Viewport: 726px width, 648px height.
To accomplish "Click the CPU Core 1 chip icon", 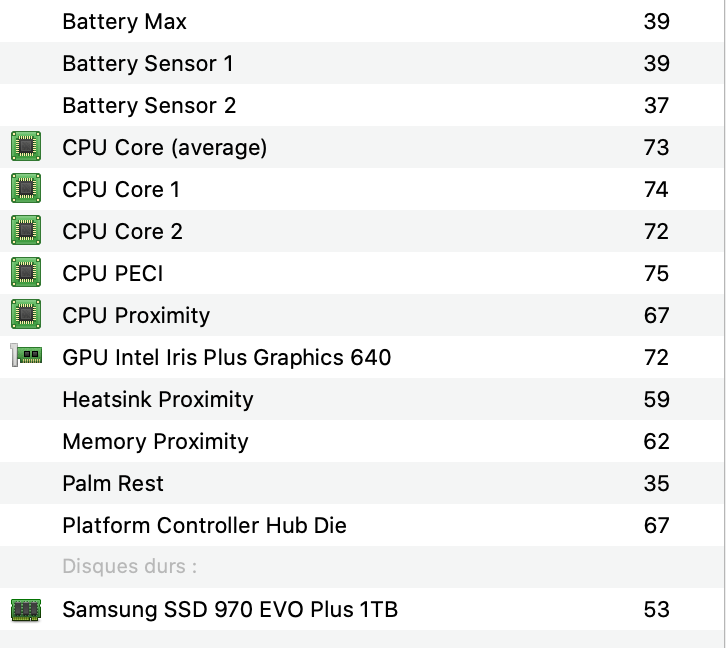I will (x=26, y=189).
